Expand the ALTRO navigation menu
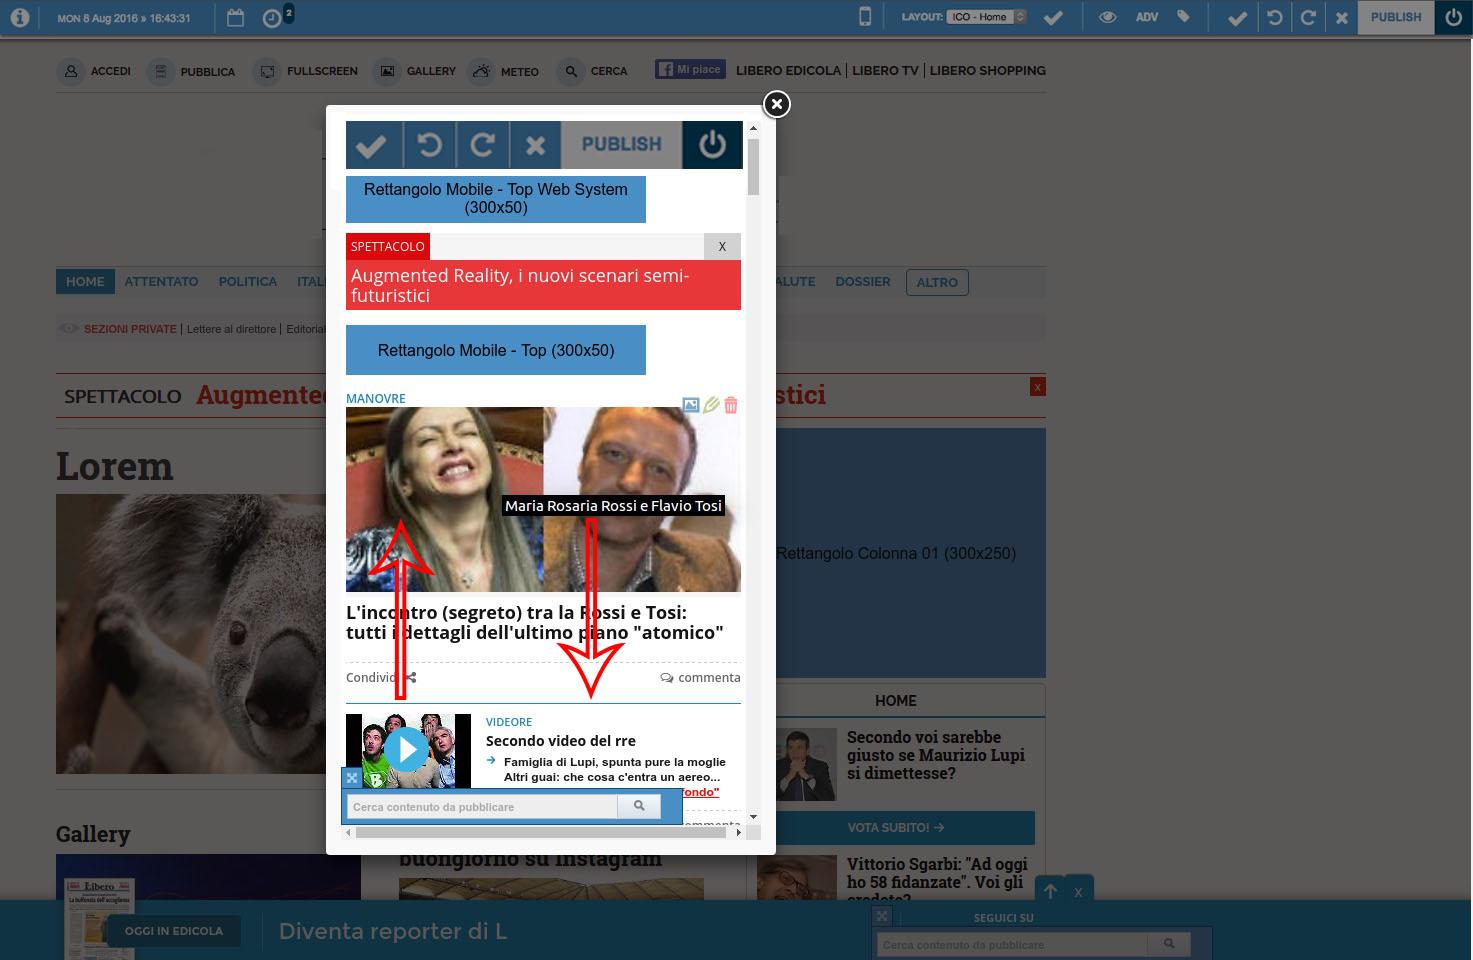Viewport: 1473px width, 960px height. (x=936, y=282)
